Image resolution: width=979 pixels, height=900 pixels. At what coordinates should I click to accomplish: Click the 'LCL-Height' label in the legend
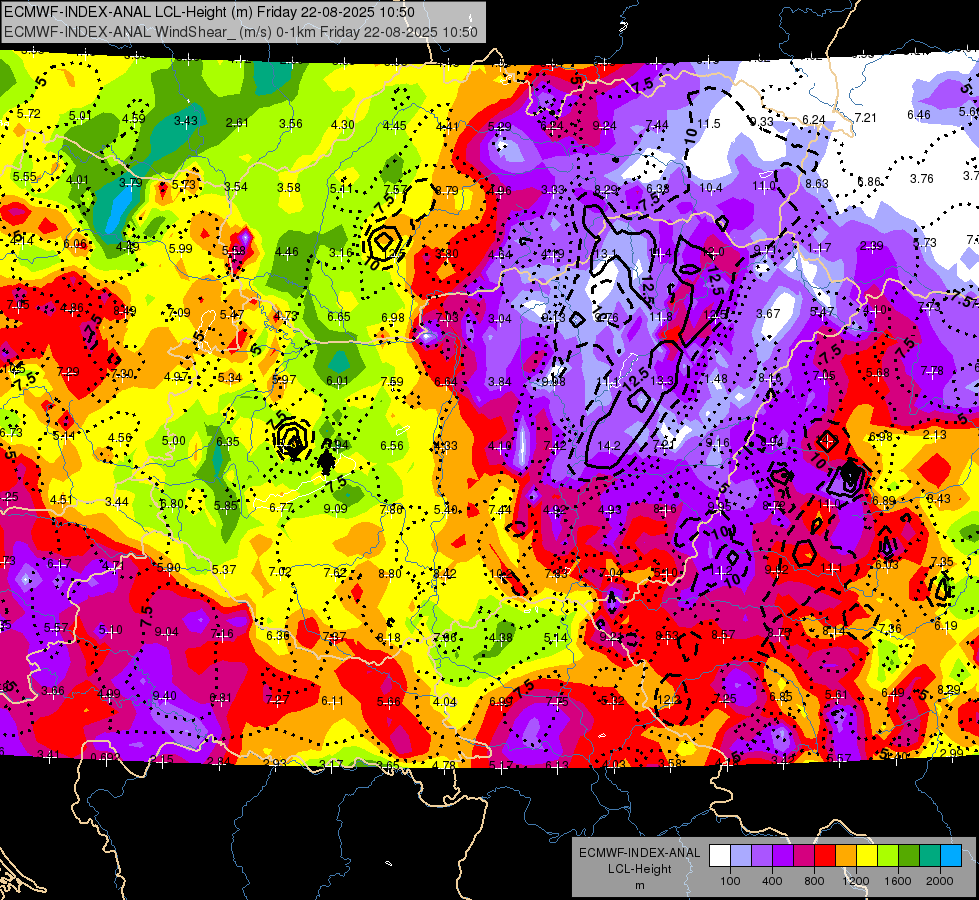click(x=639, y=869)
